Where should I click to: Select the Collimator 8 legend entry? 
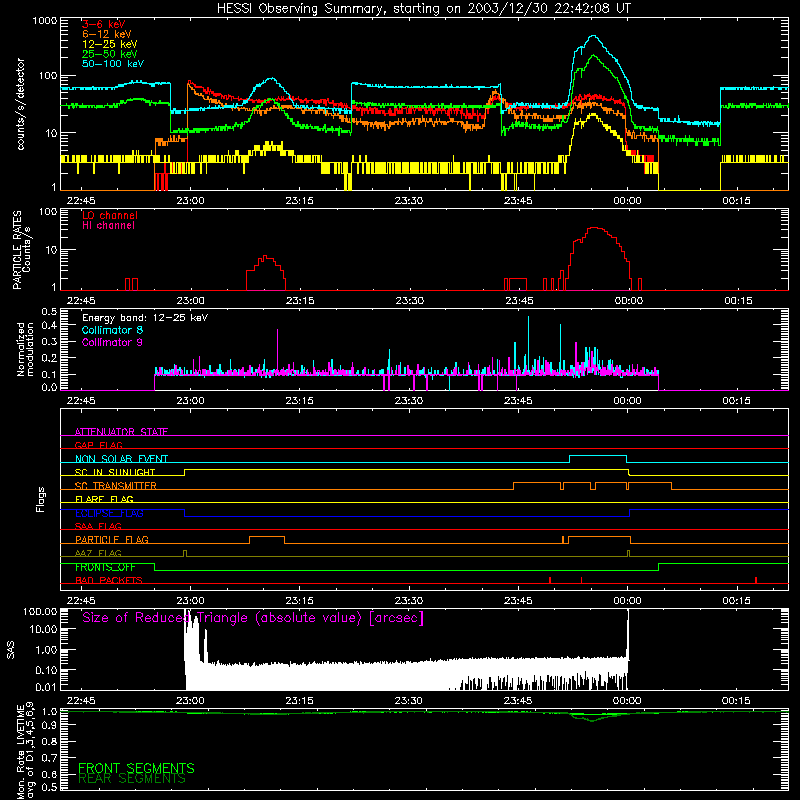[112, 330]
